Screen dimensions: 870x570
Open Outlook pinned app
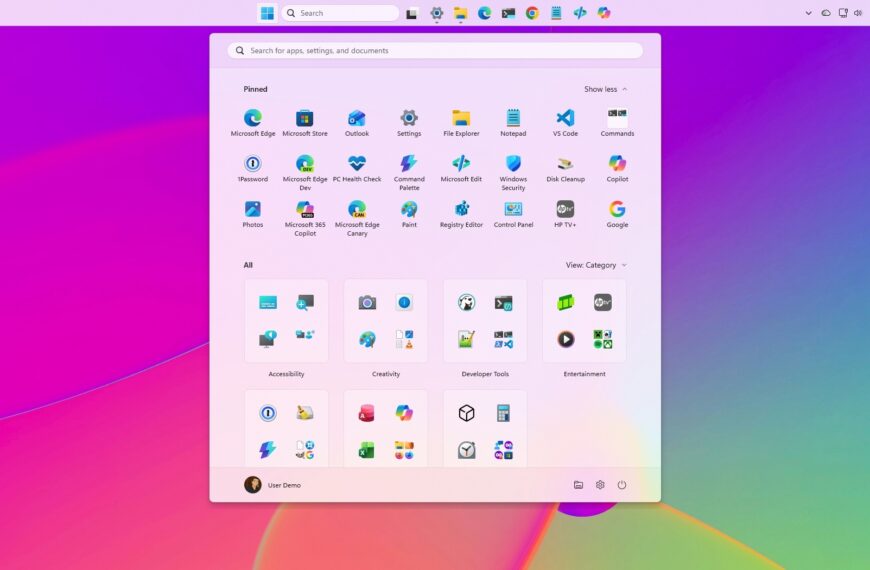coord(357,123)
